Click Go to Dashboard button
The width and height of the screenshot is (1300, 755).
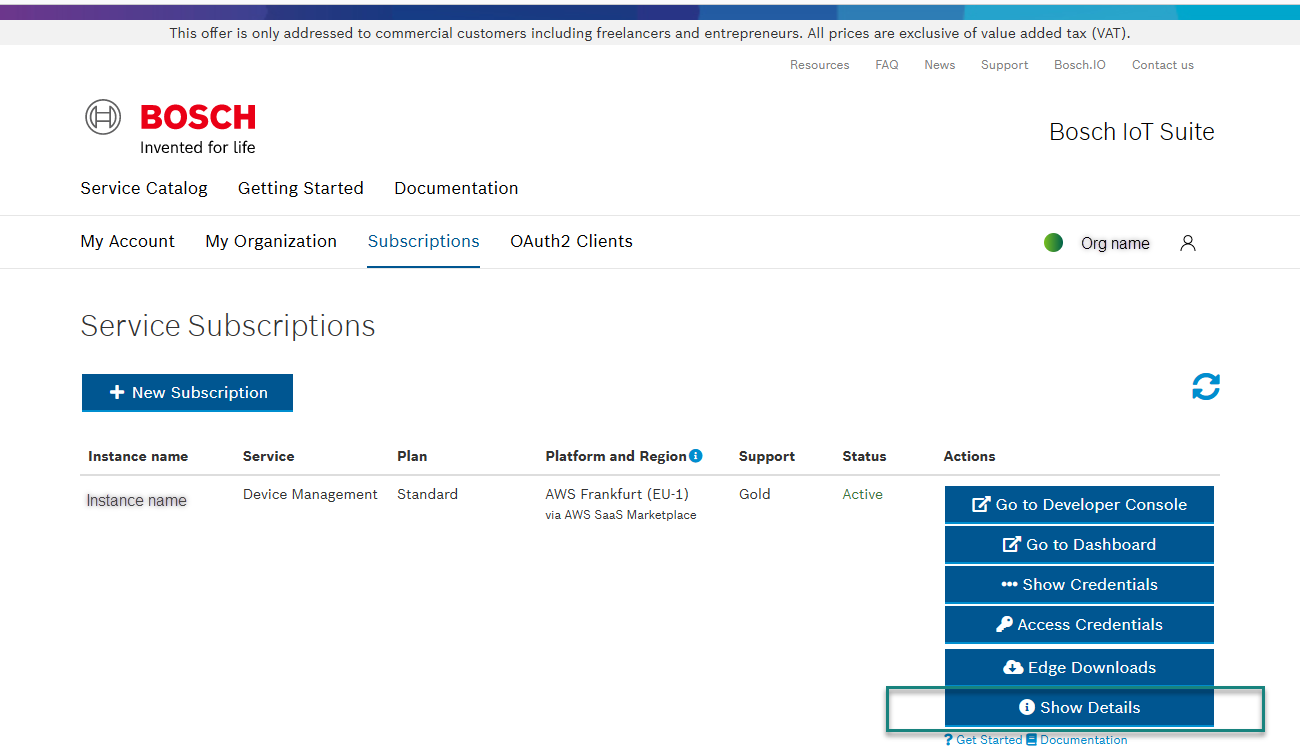[1079, 545]
